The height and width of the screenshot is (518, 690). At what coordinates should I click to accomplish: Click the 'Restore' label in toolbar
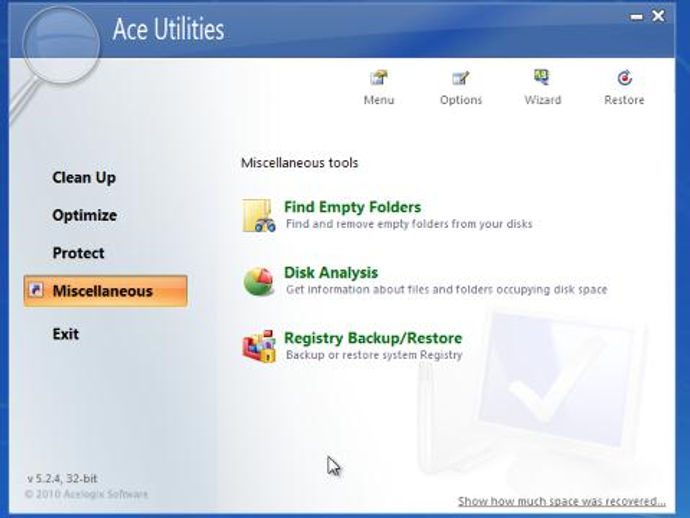click(624, 100)
